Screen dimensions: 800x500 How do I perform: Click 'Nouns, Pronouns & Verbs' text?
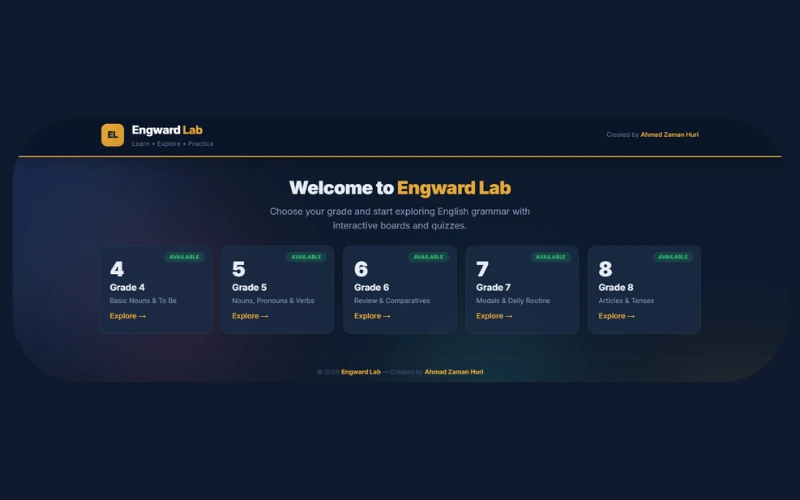point(273,301)
